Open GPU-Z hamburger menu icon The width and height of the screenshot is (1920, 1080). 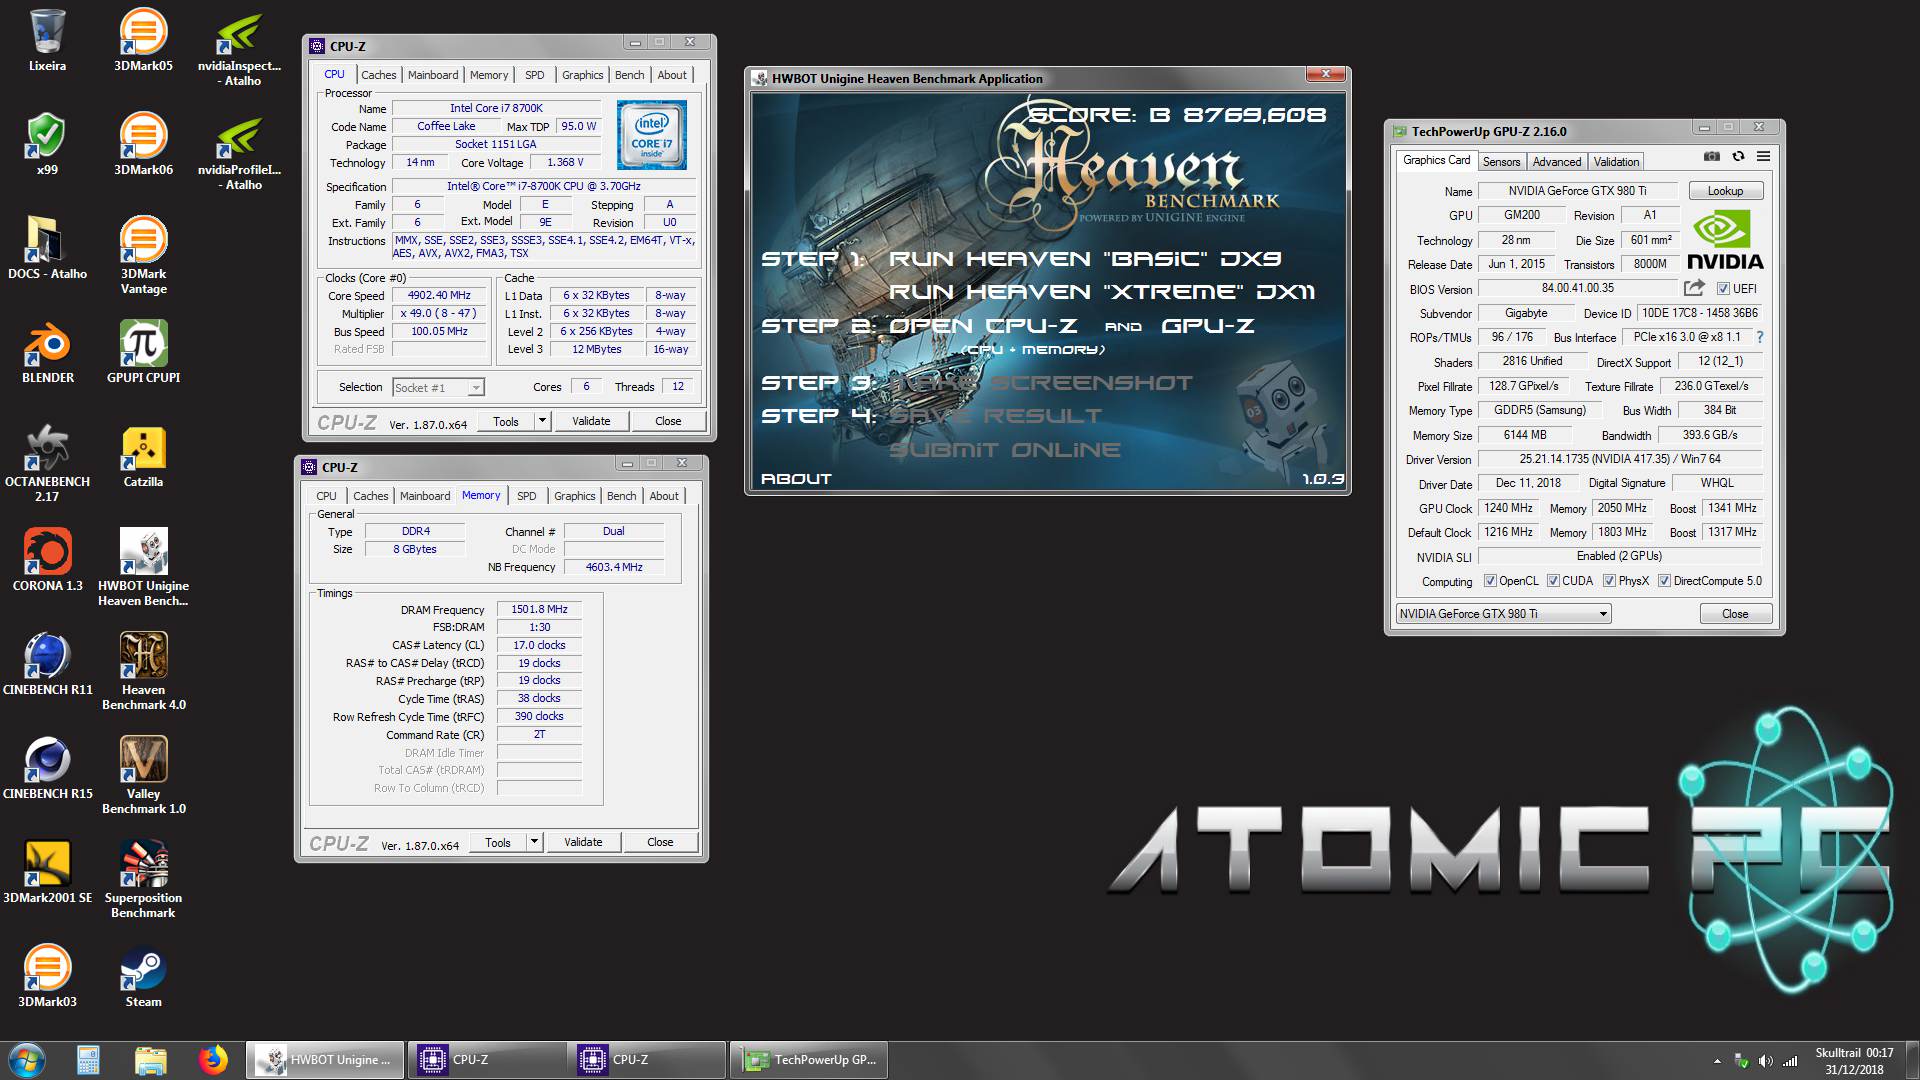(x=1763, y=156)
